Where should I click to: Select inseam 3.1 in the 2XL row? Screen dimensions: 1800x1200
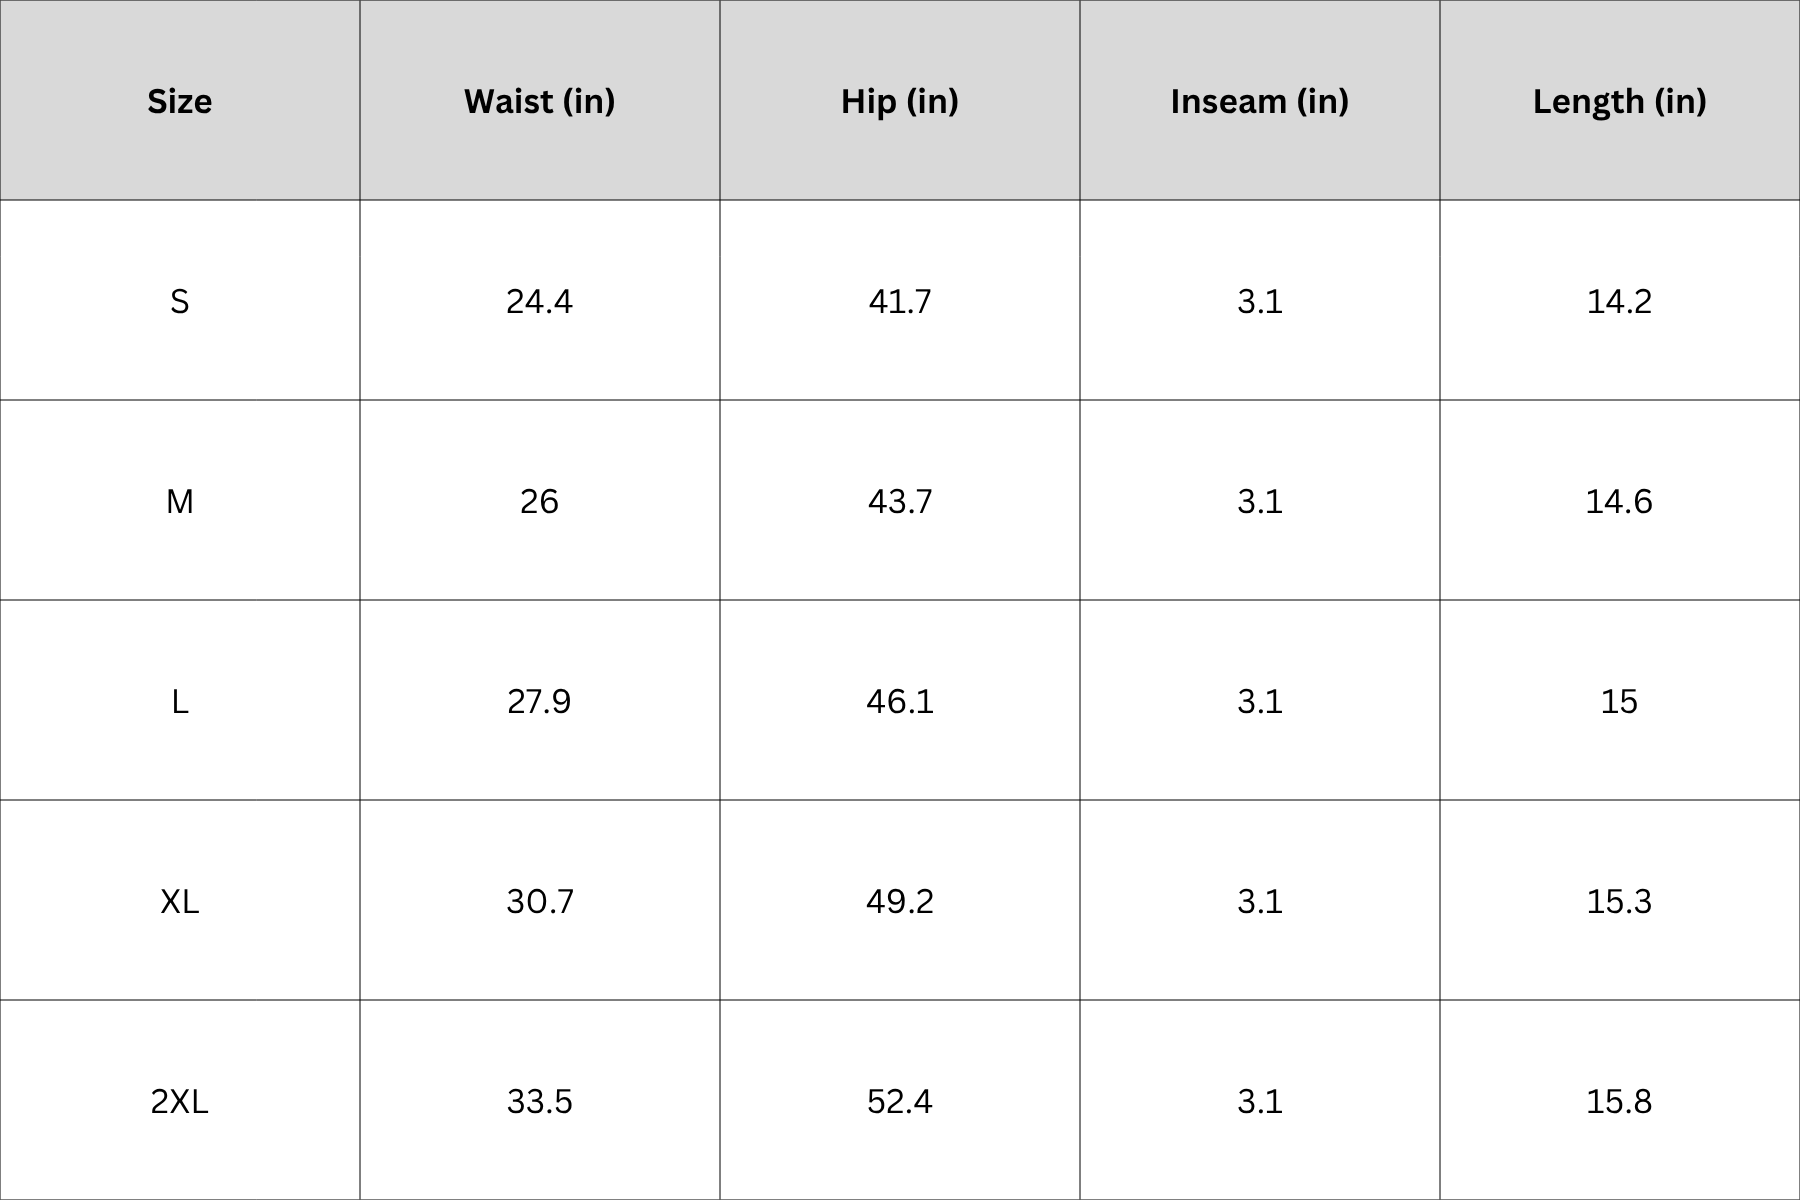pos(1260,1100)
